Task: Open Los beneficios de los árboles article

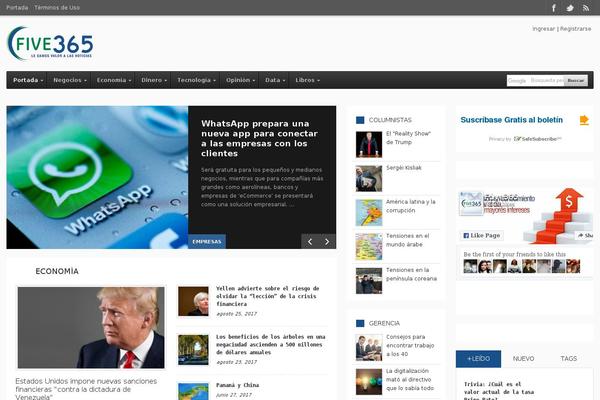Action: pos(270,344)
